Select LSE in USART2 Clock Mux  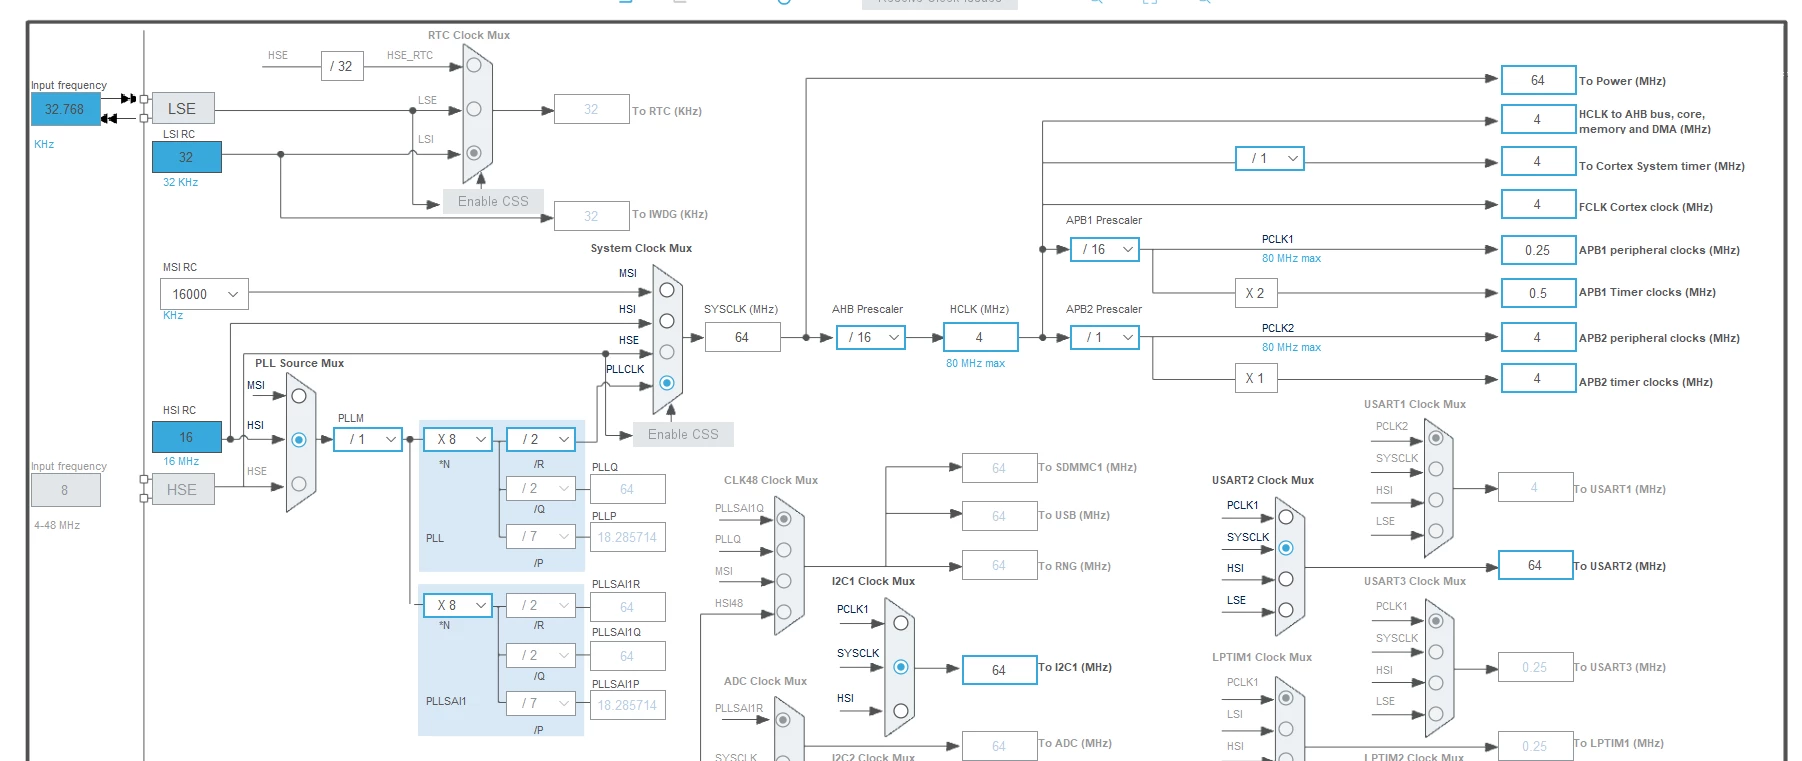pyautogui.click(x=1286, y=610)
